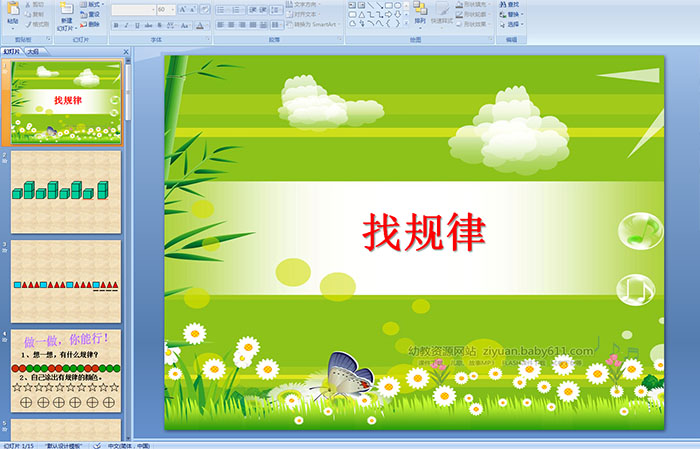
Task: Open the Select (选择) menu
Action: (511, 24)
